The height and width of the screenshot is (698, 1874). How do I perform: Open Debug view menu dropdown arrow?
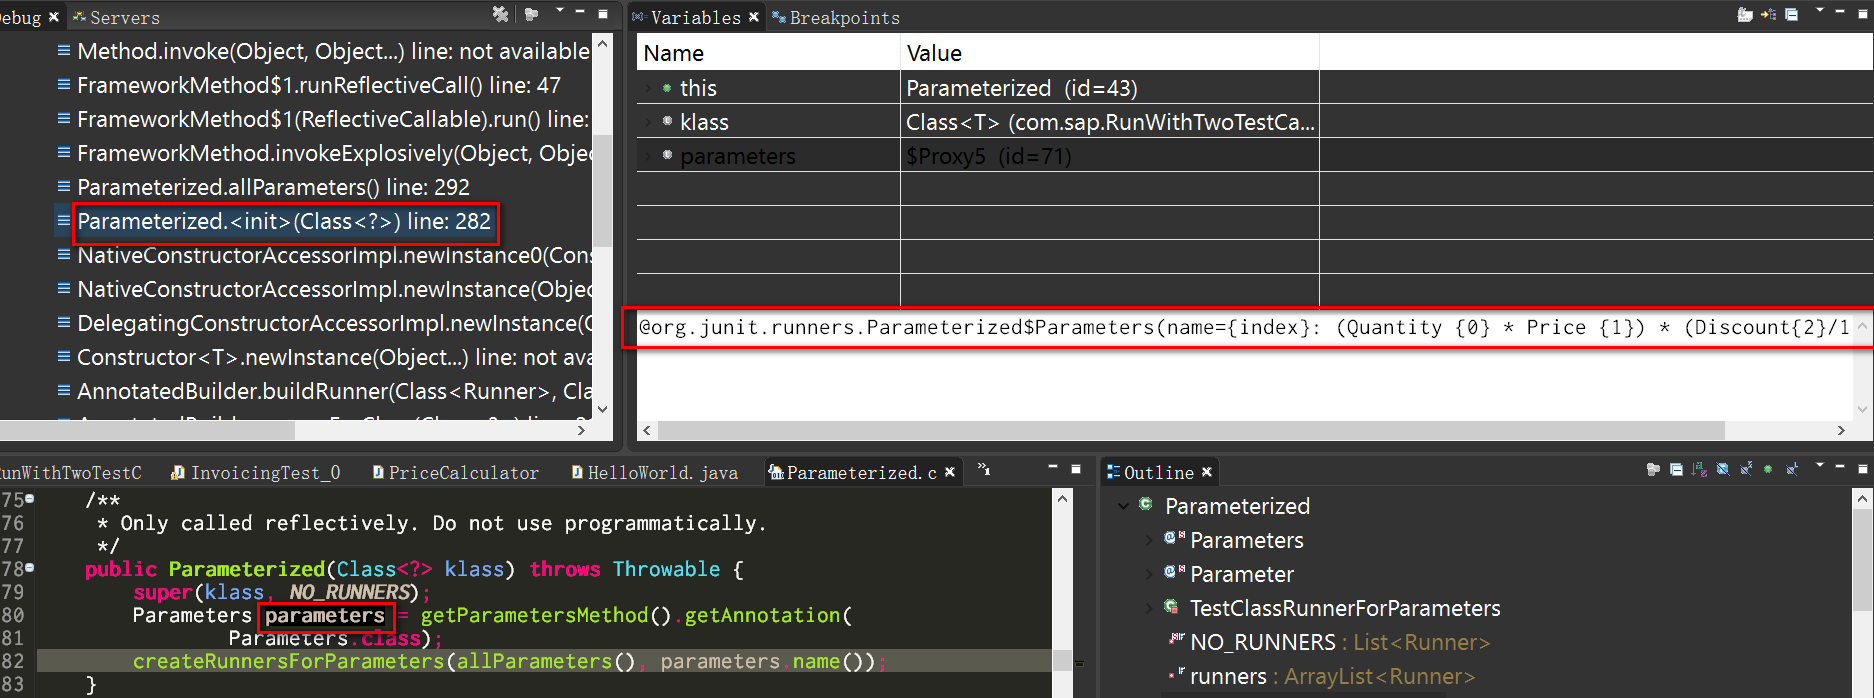click(559, 12)
